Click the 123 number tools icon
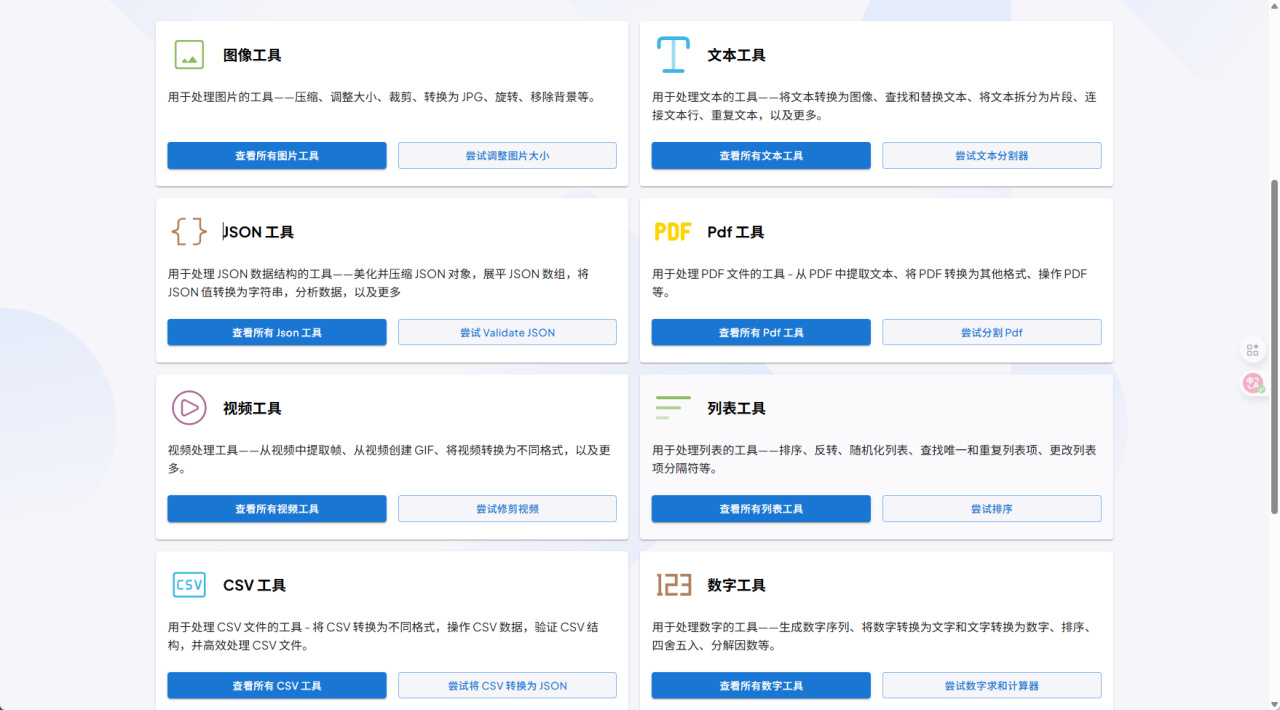This screenshot has height=710, width=1280. [674, 585]
